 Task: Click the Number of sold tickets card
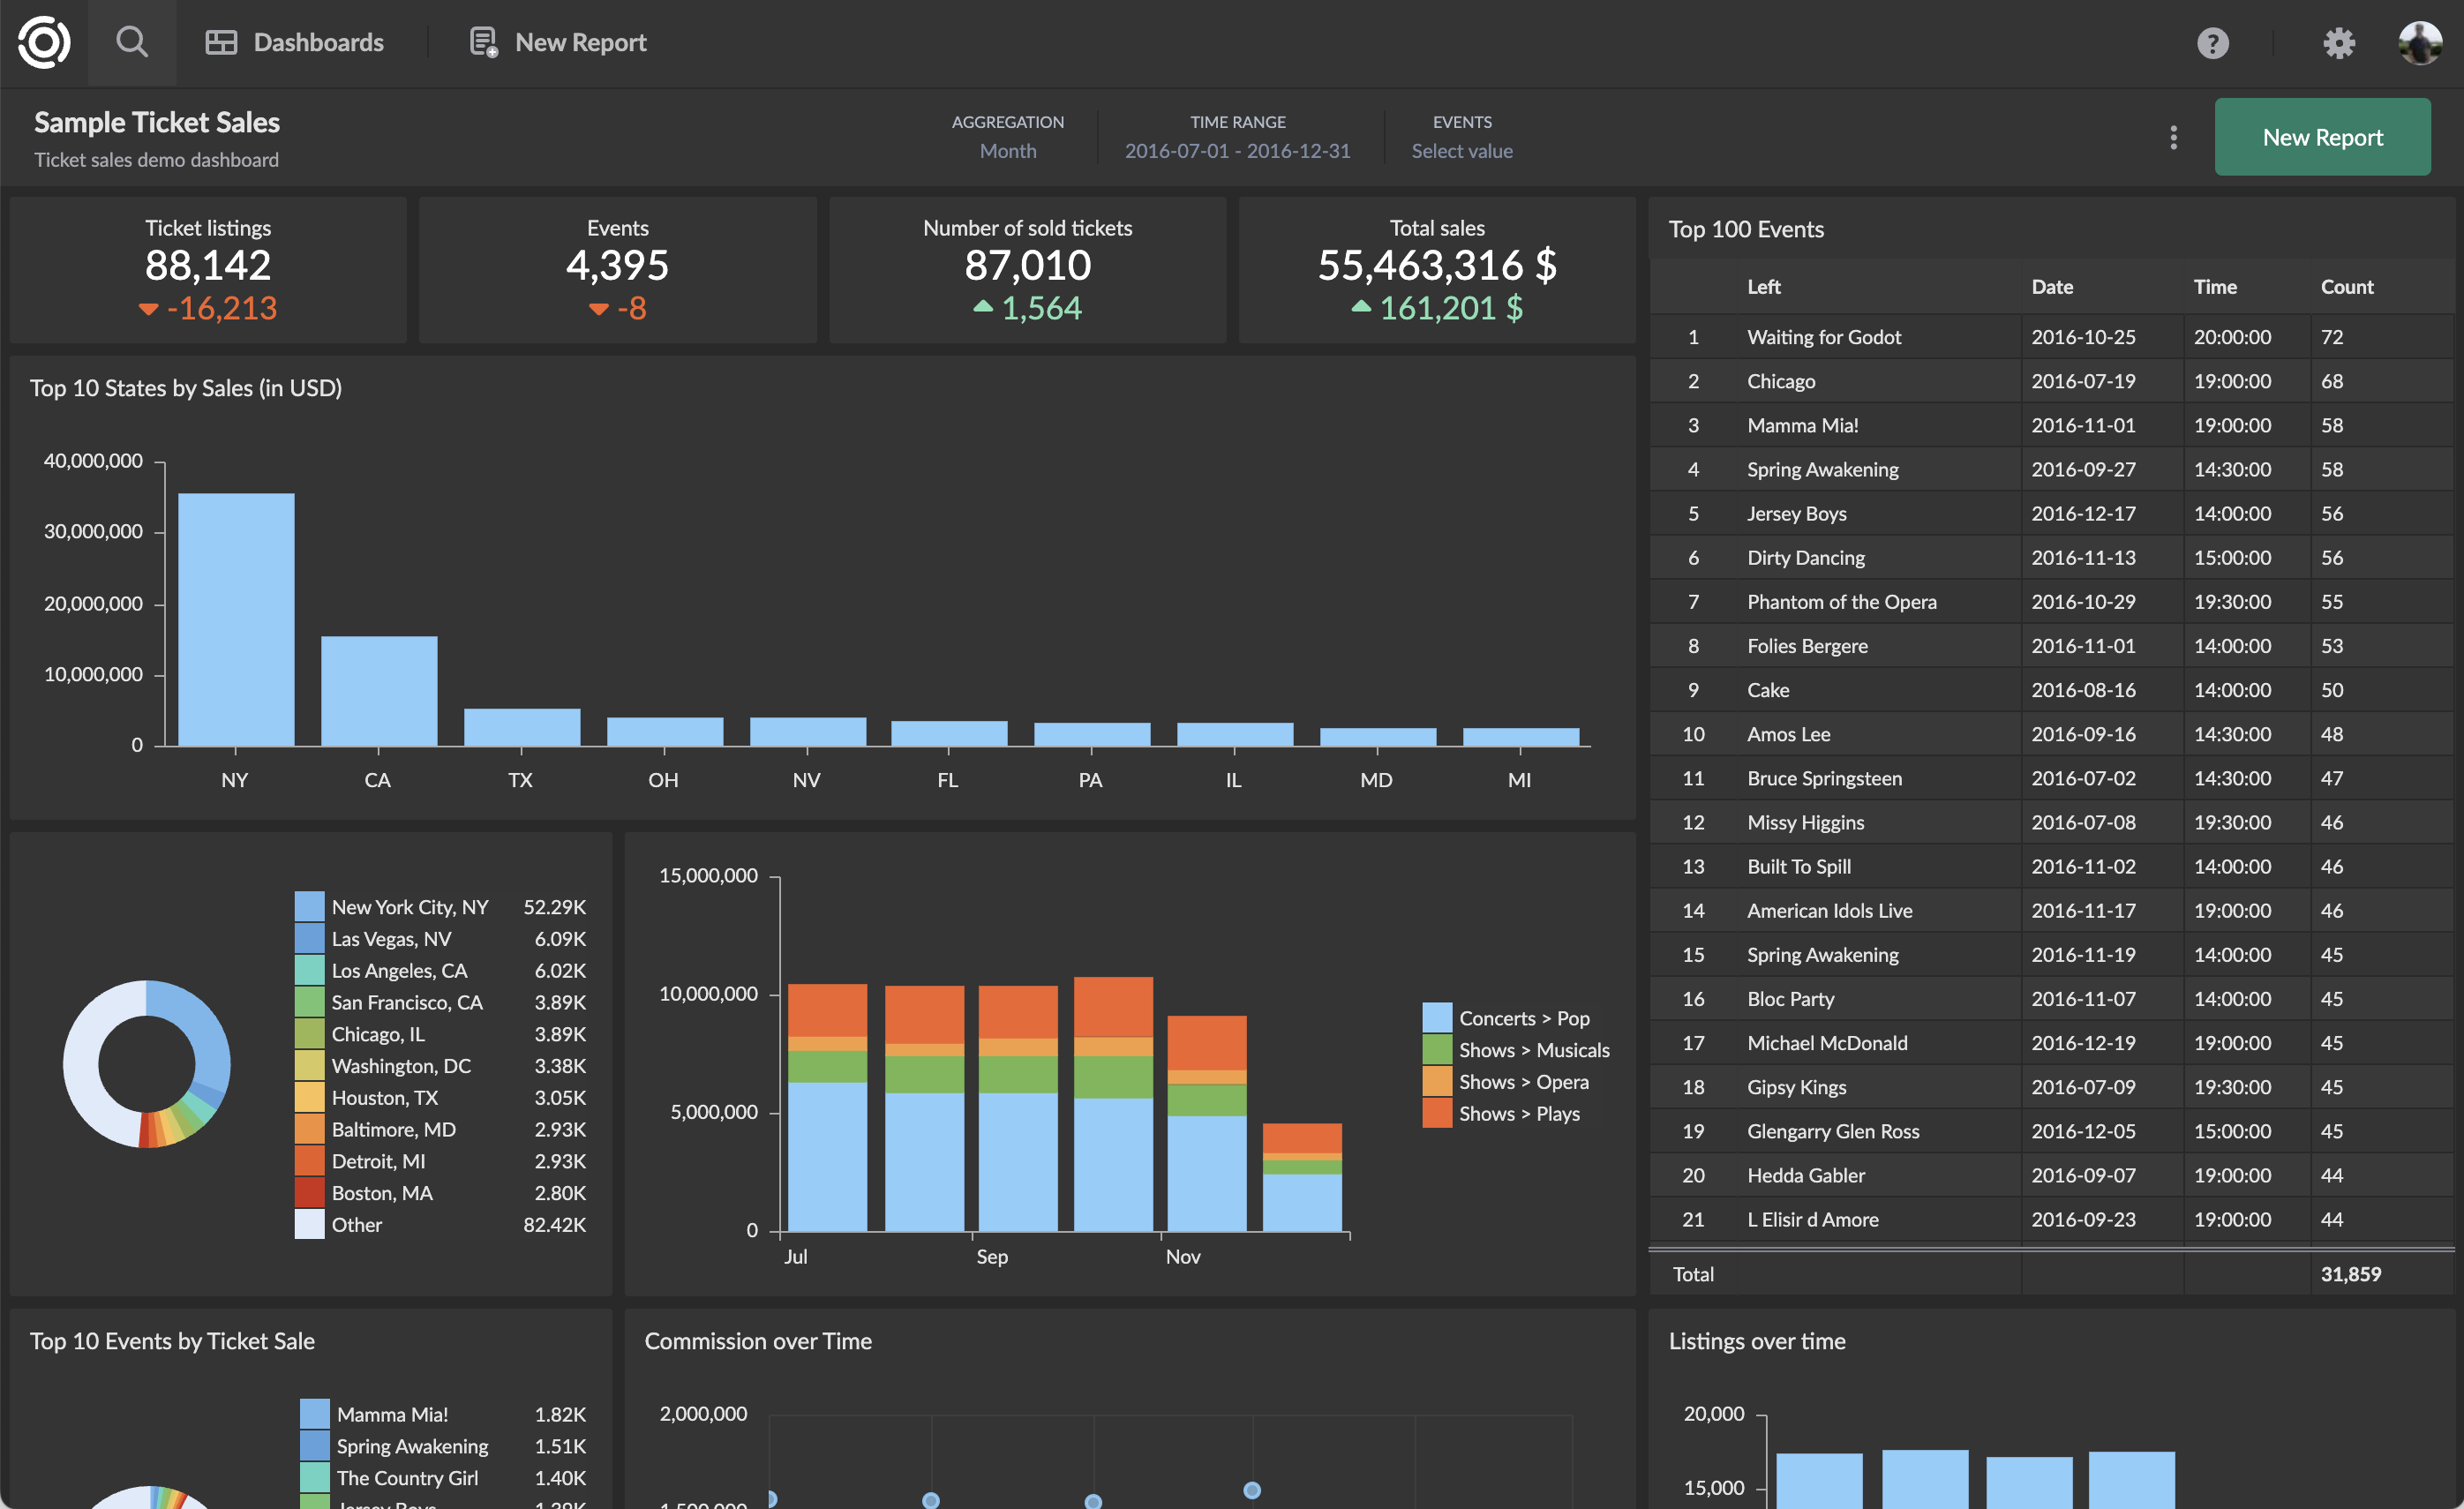point(1027,270)
